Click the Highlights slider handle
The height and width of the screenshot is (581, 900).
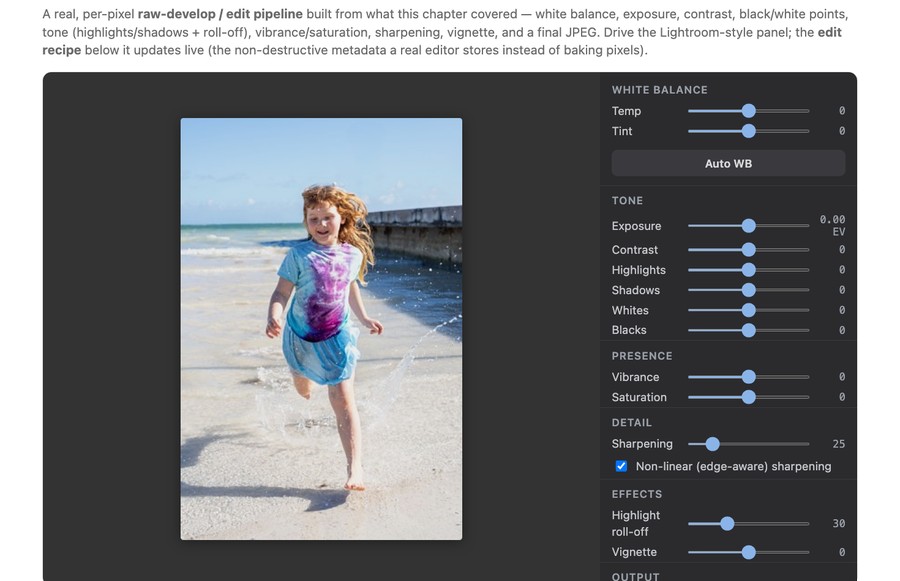tap(748, 270)
